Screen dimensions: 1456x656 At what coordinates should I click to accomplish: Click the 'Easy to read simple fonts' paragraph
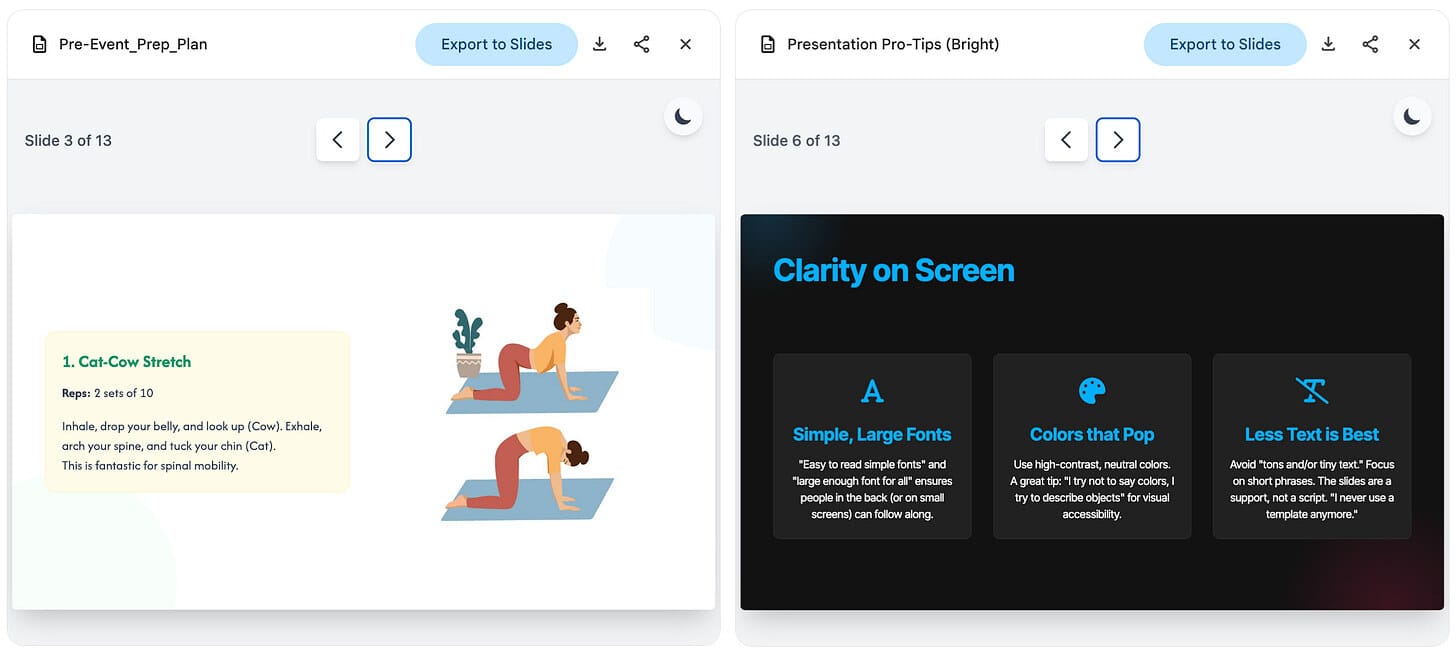[872, 489]
